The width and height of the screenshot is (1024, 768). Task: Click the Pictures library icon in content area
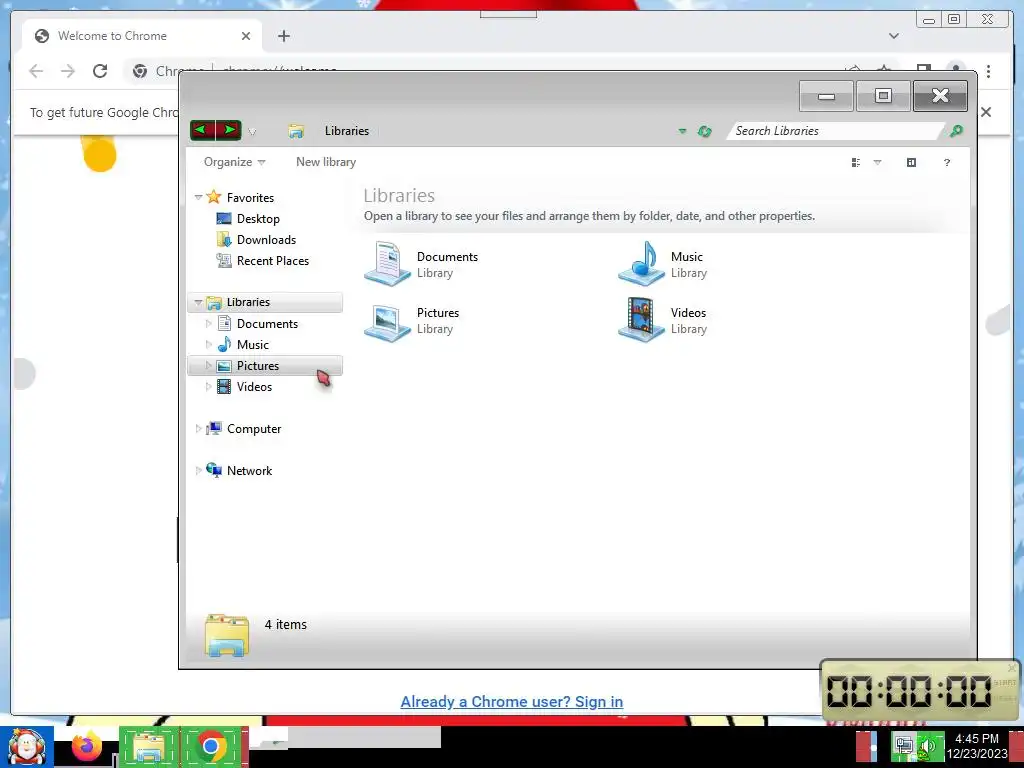click(387, 321)
